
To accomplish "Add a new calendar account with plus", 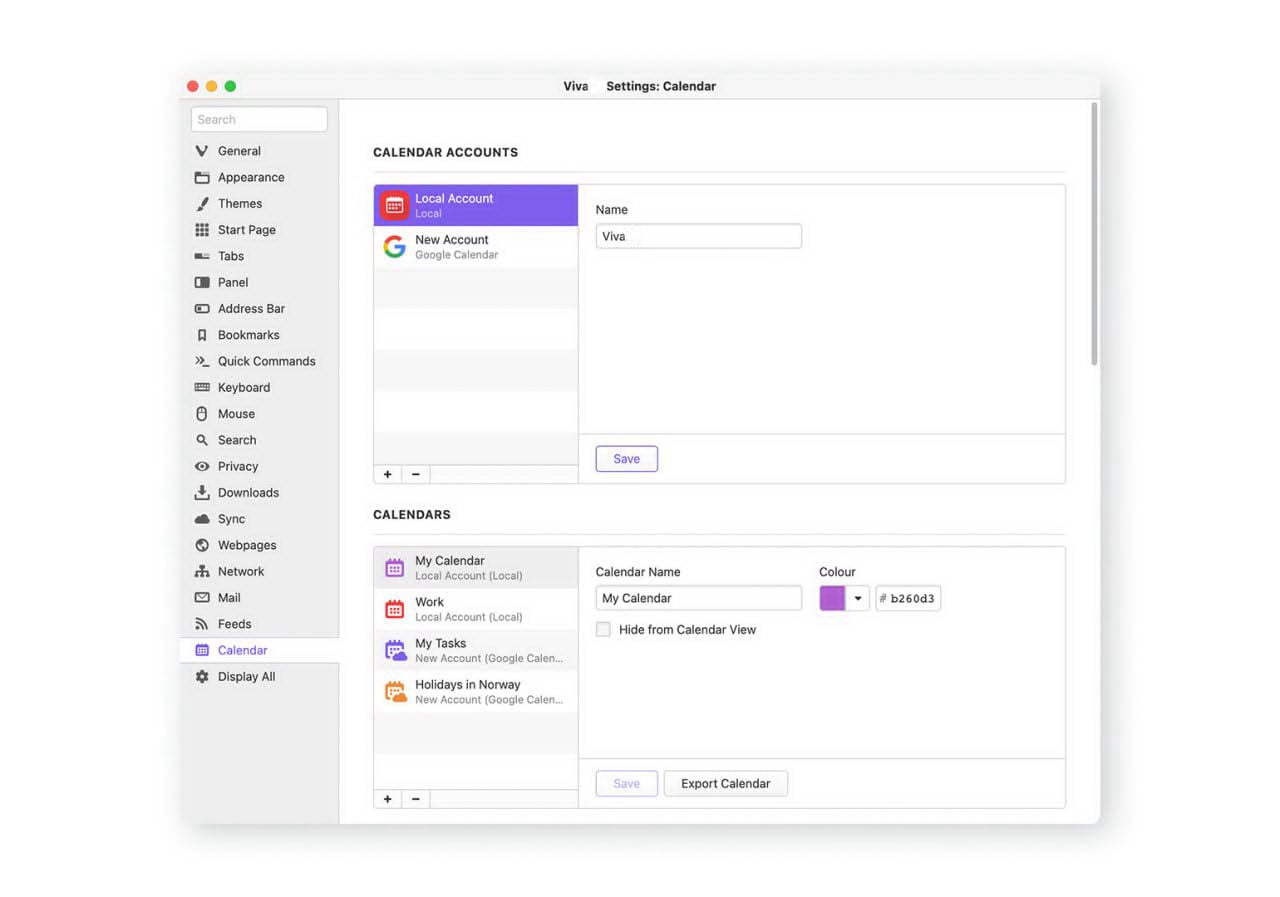I will click(388, 474).
